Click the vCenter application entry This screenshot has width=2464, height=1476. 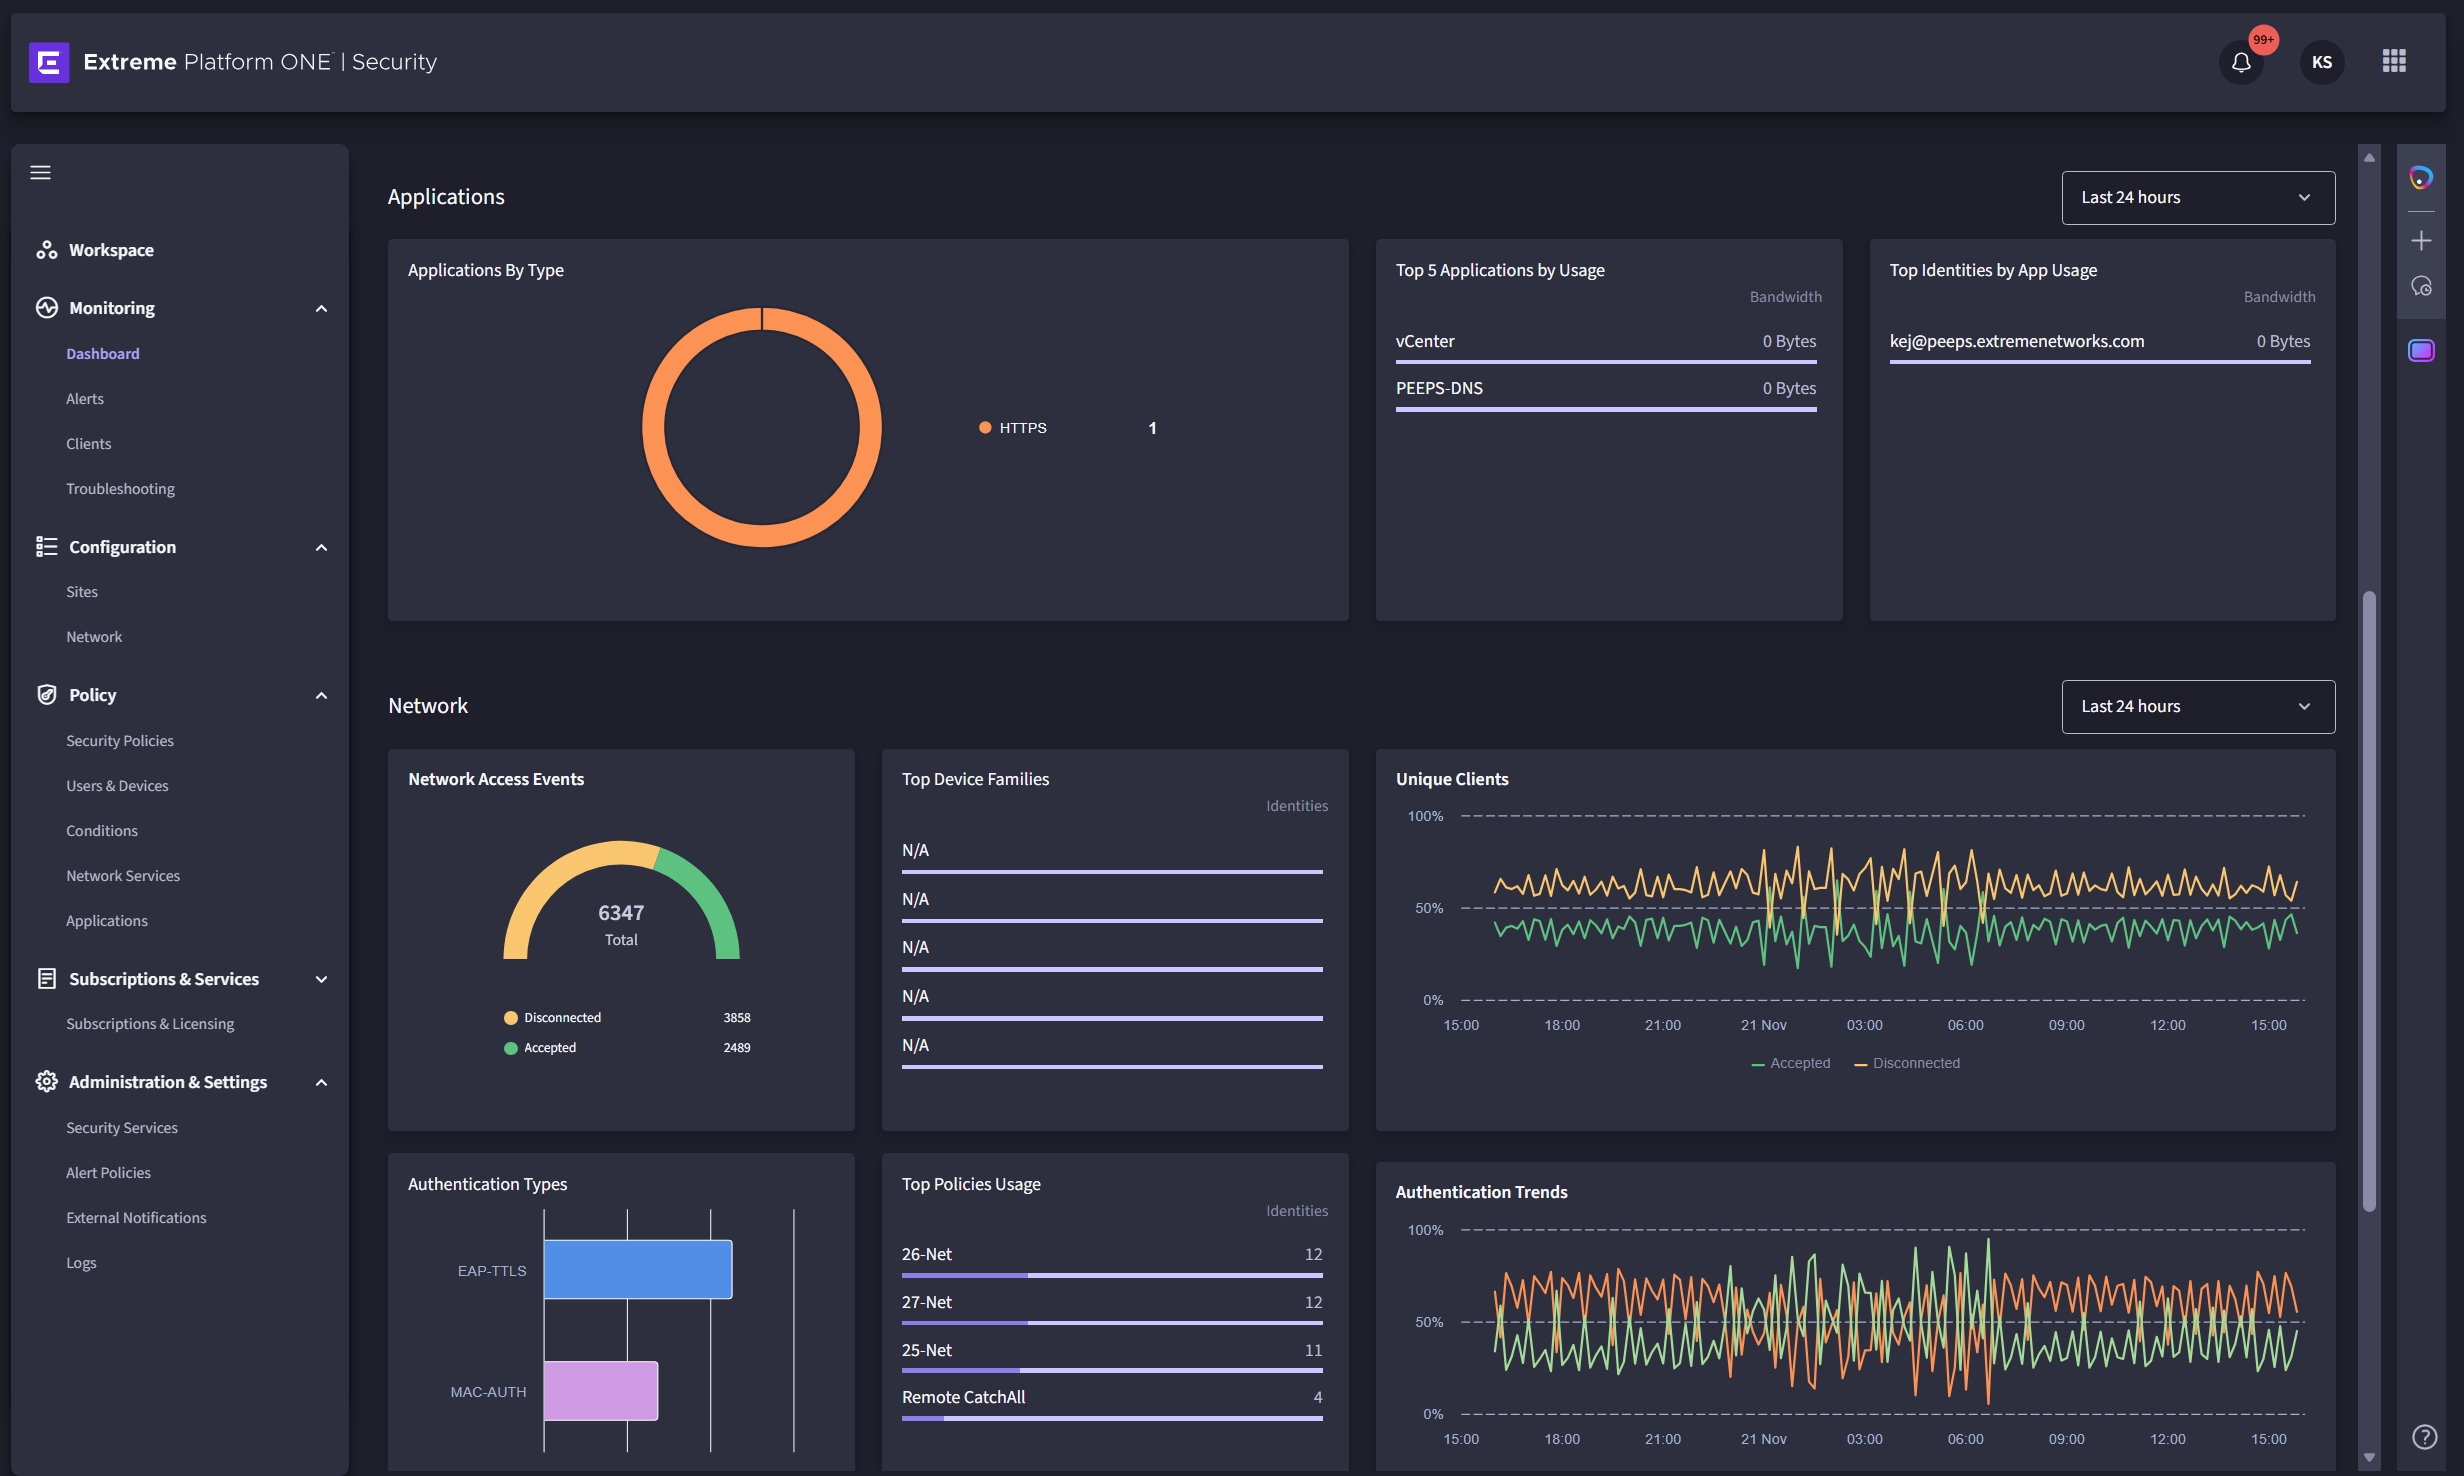(x=1425, y=341)
